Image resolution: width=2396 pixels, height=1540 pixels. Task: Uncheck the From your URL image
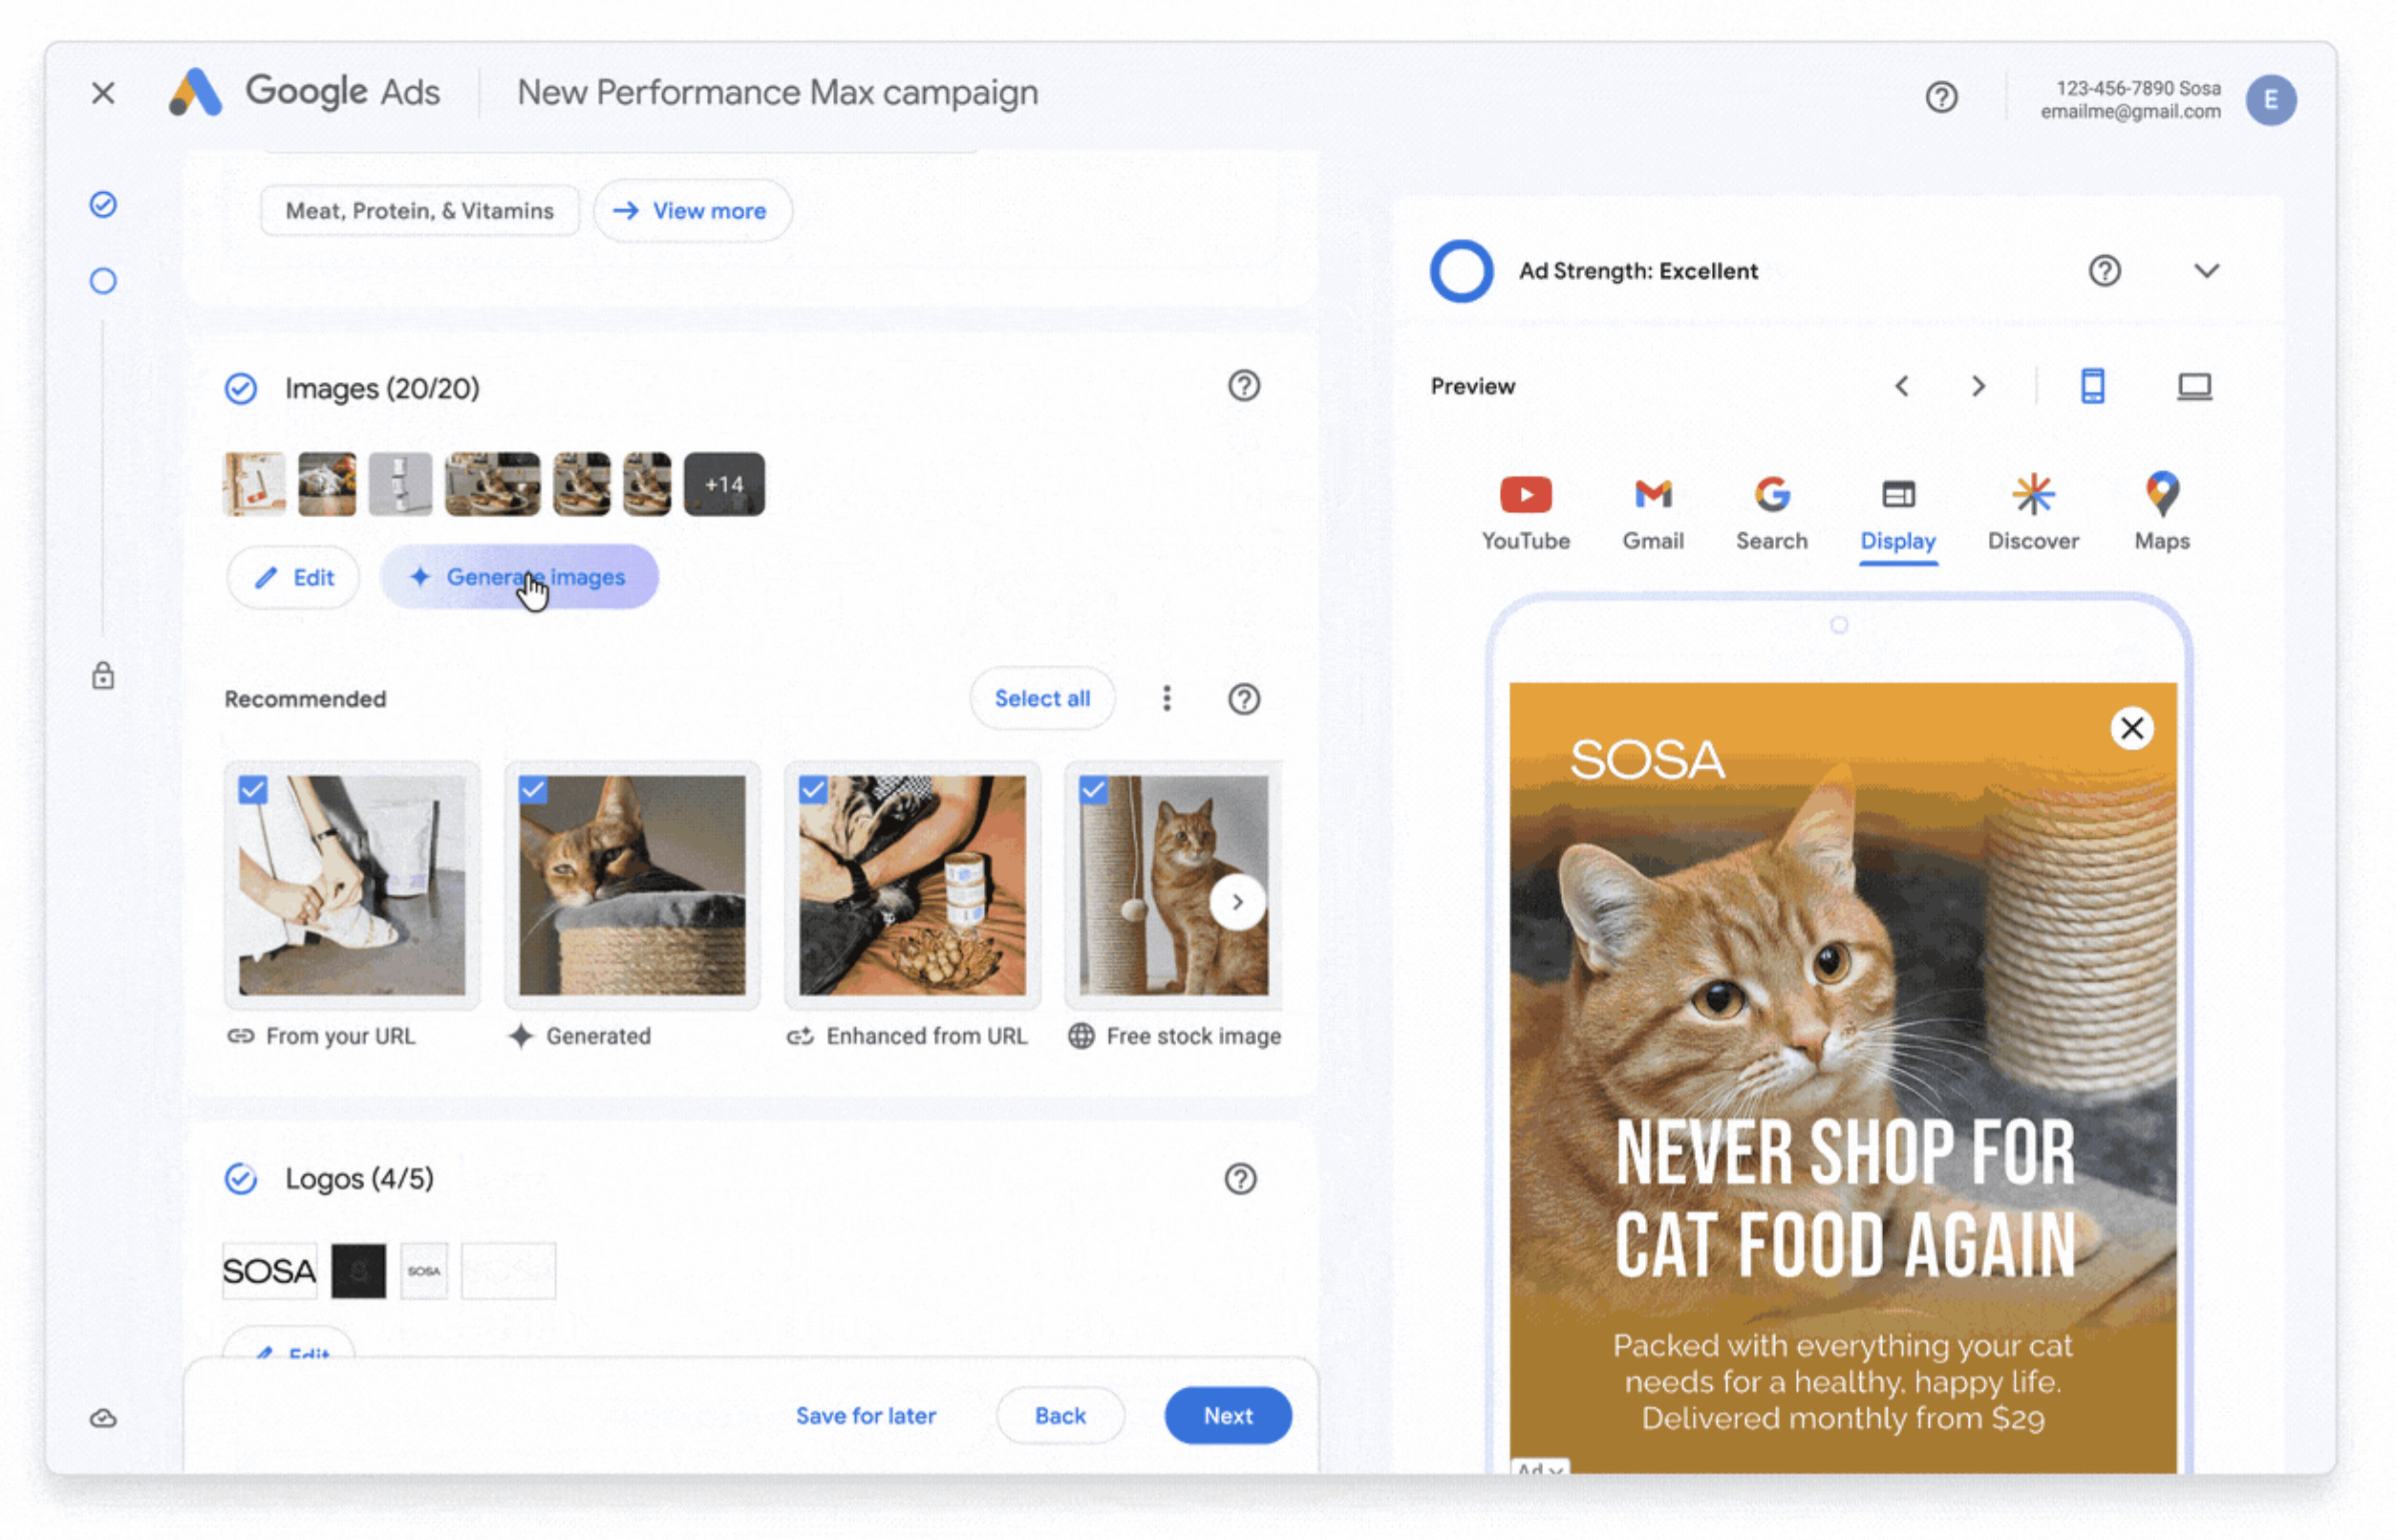coord(253,790)
